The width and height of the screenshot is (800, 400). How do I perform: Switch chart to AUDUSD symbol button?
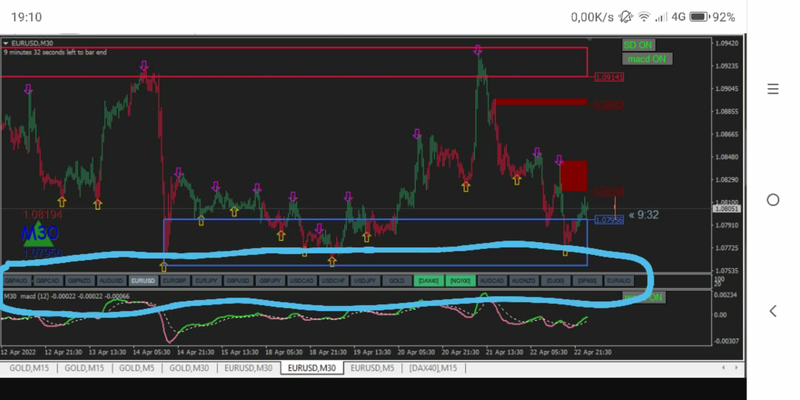(112, 281)
